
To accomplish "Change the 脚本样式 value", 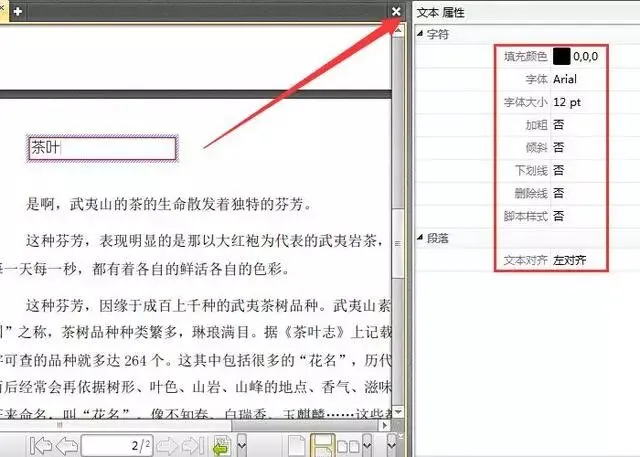I will tap(558, 216).
